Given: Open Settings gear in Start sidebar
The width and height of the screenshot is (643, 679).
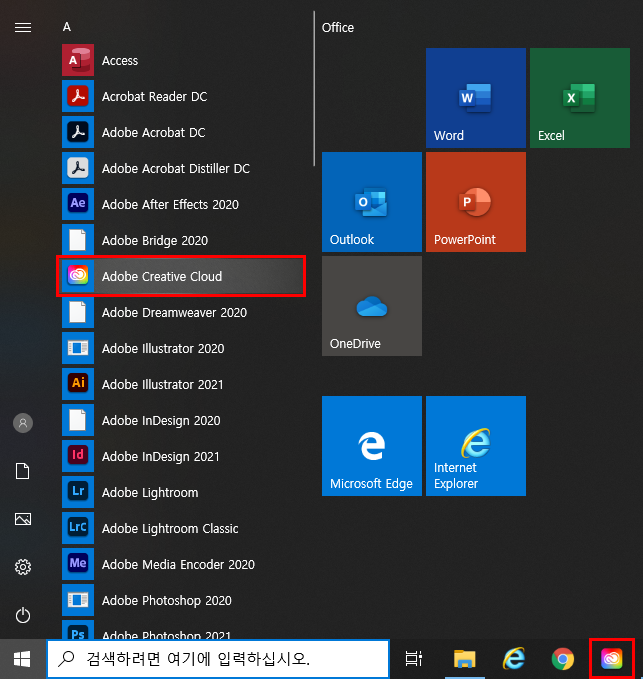Looking at the screenshot, I should [23, 567].
